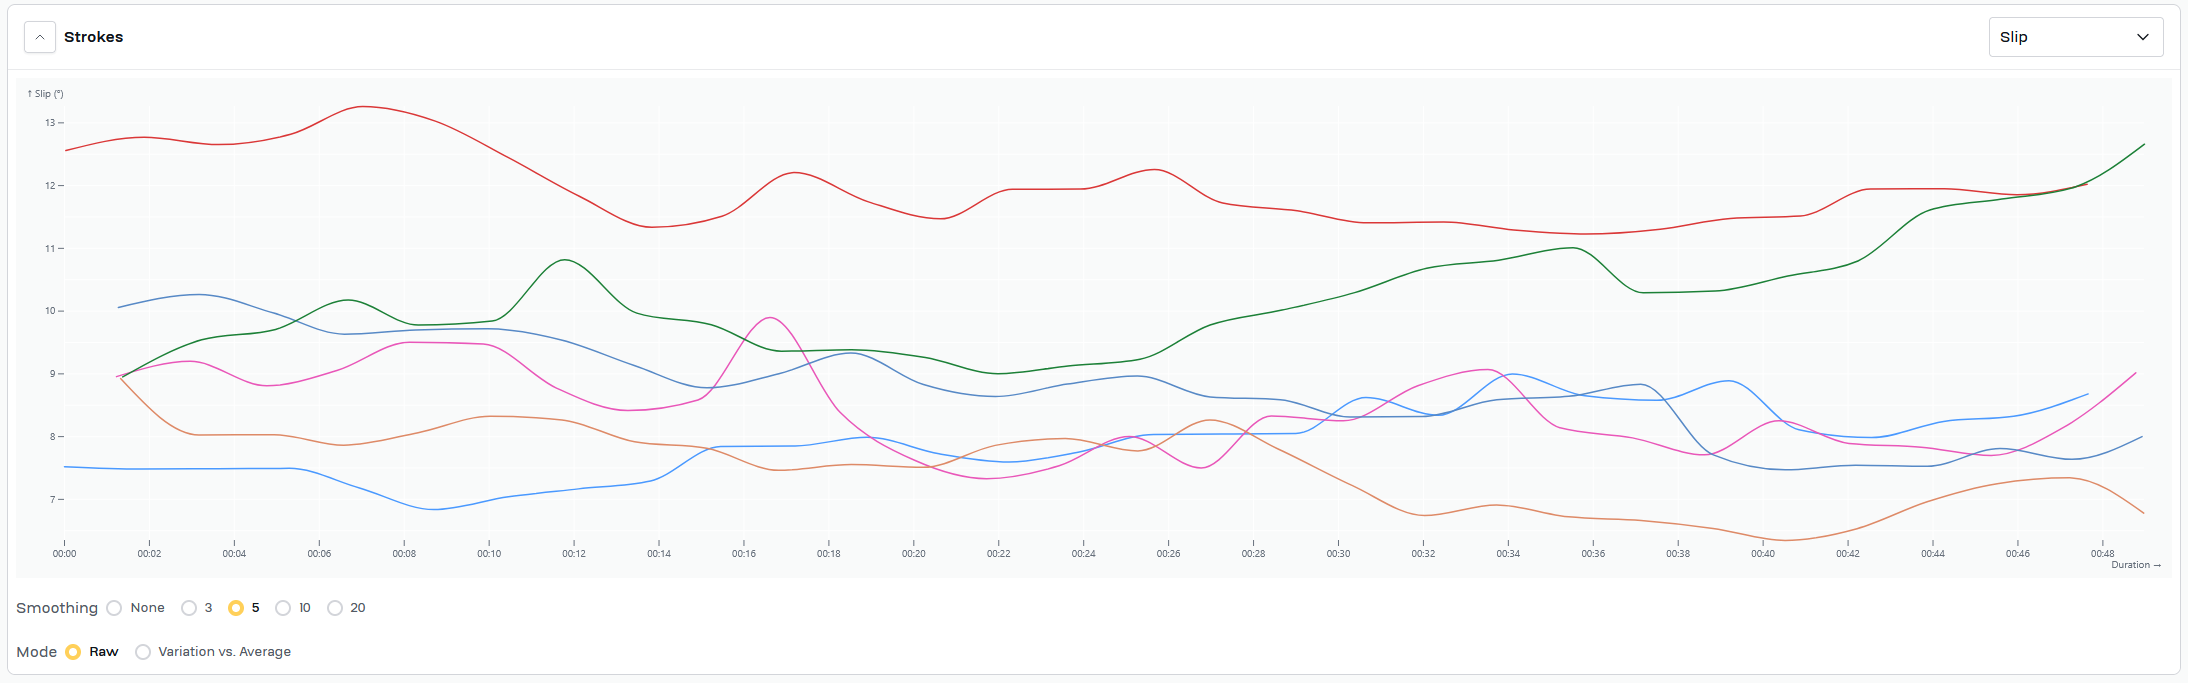
Task: Click the Smoothing label text
Action: [x=57, y=608]
